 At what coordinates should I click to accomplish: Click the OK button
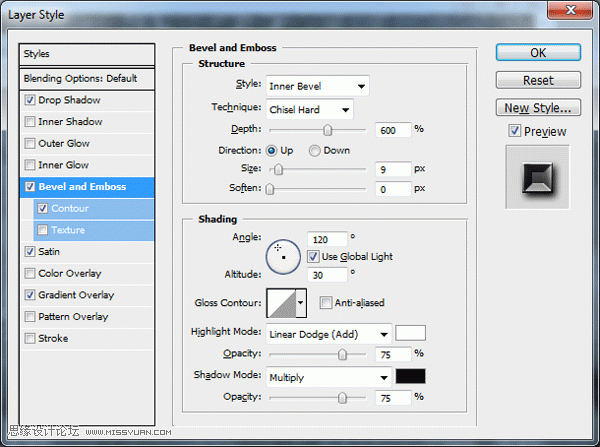pyautogui.click(x=538, y=52)
